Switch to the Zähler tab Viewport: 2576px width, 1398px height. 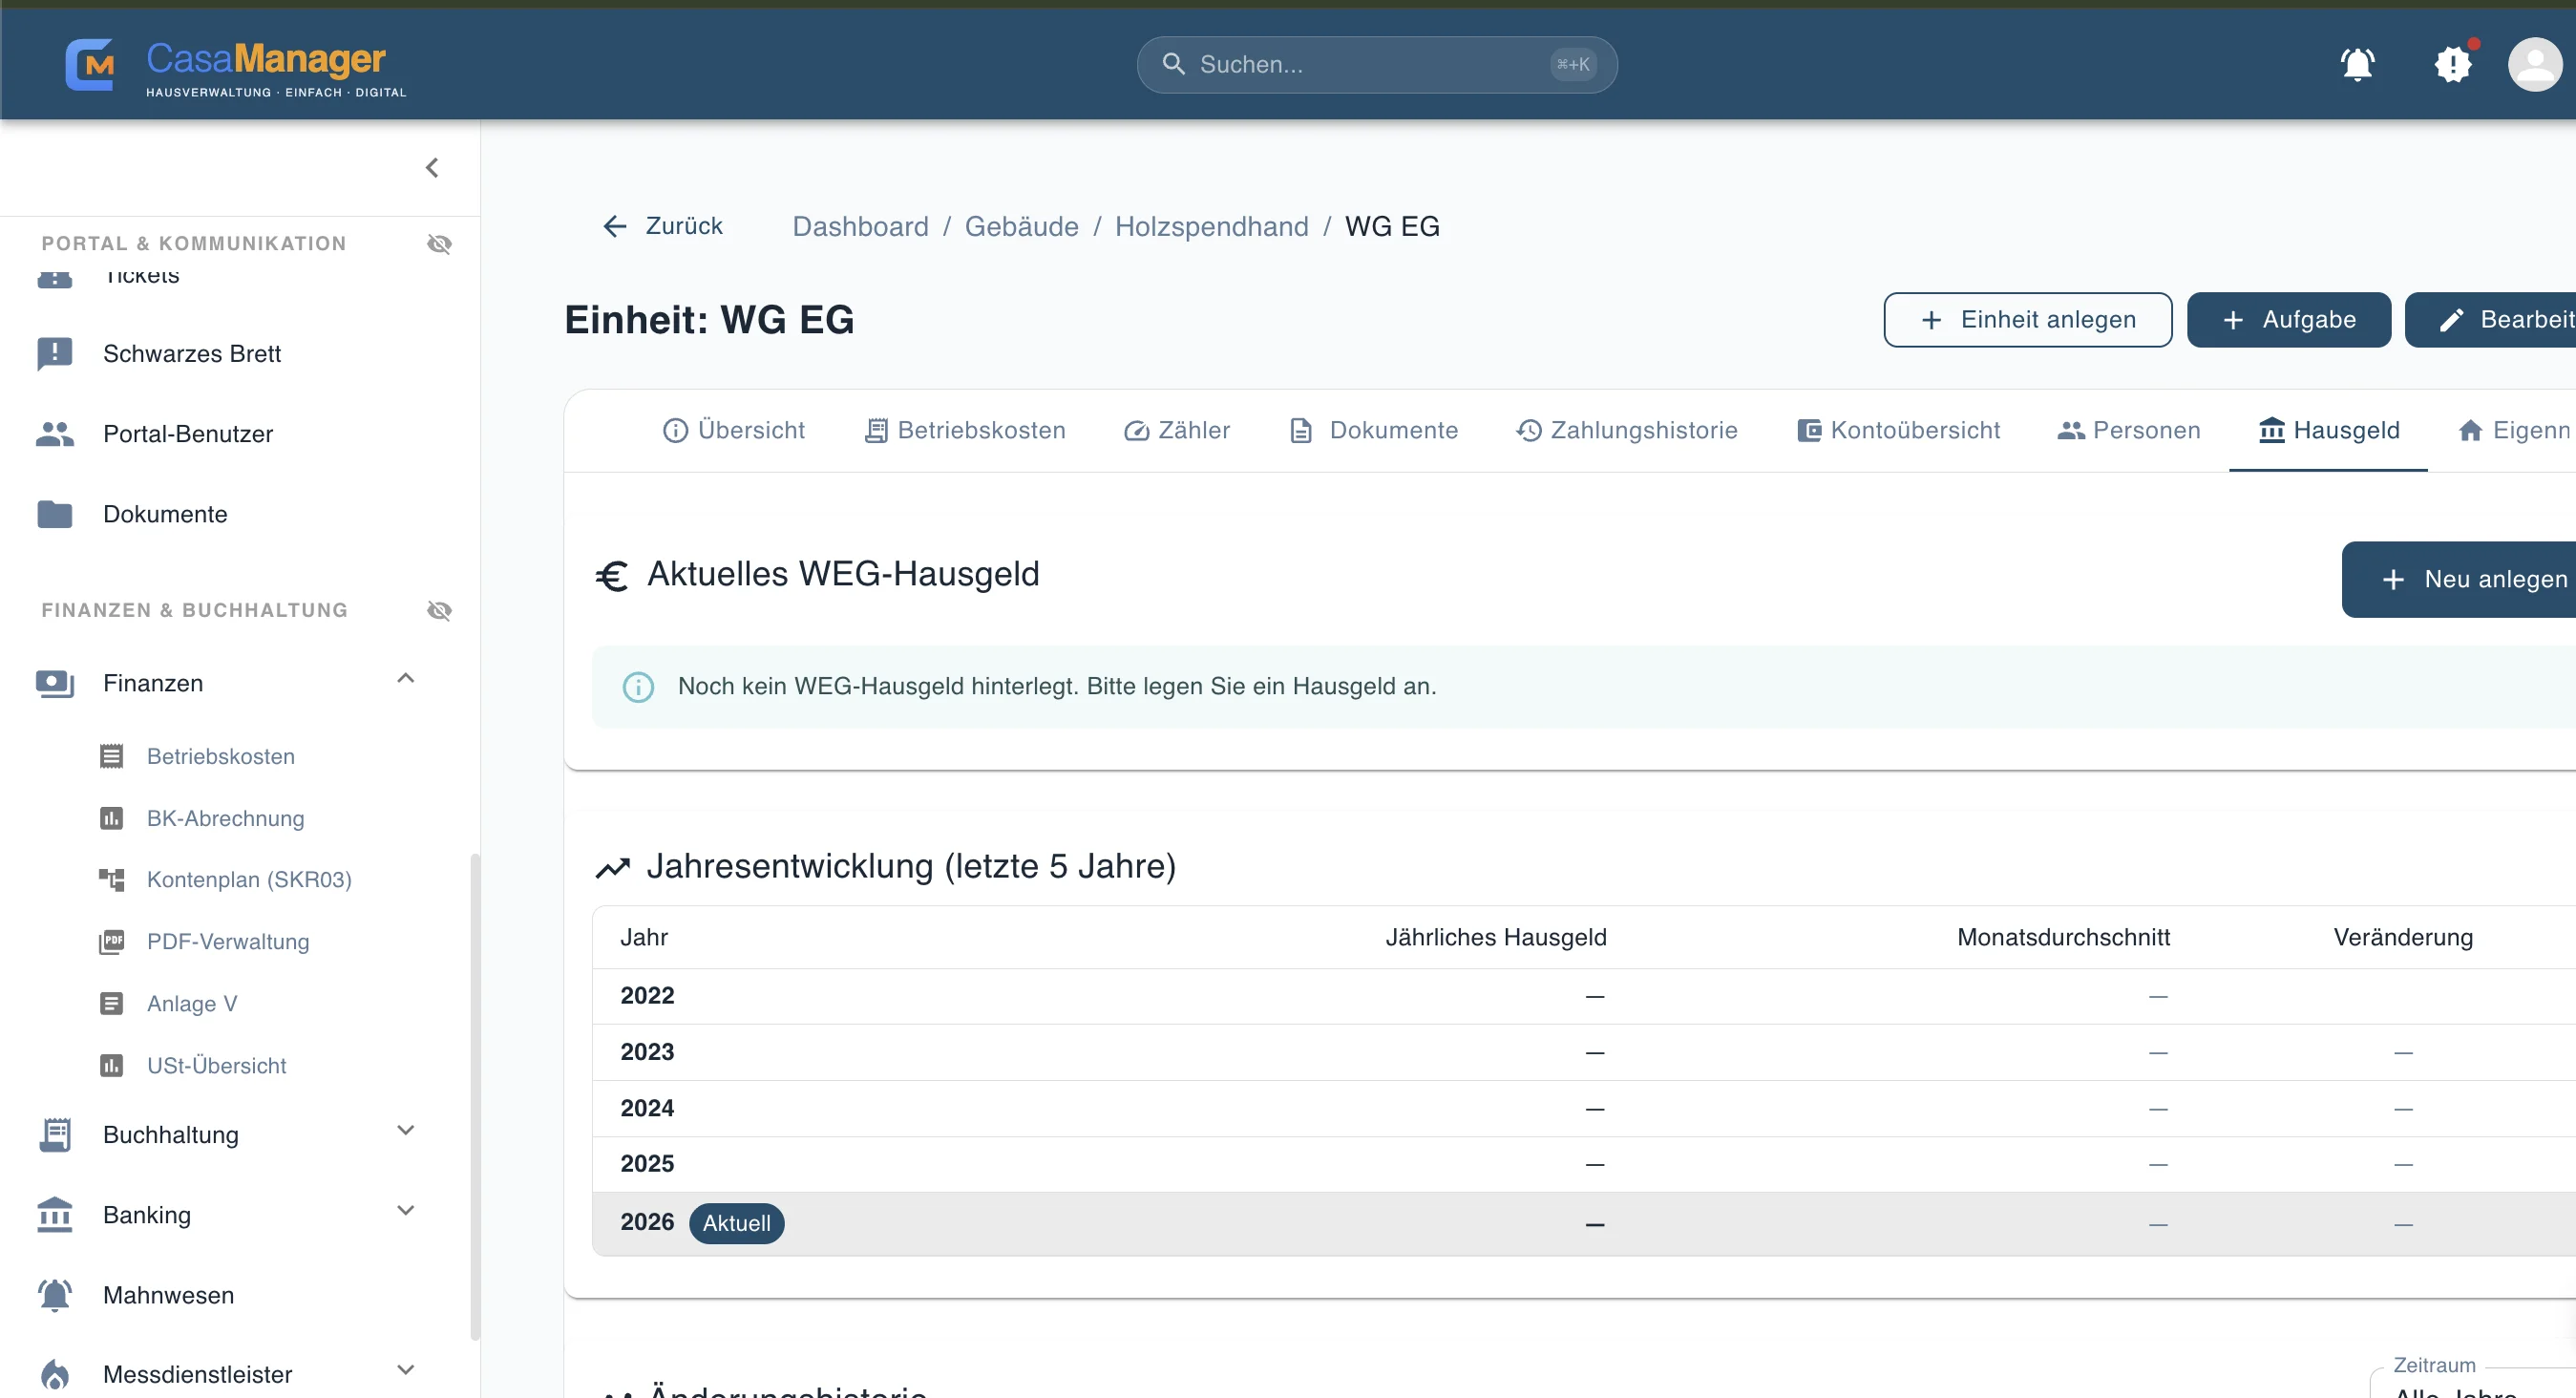click(1176, 431)
